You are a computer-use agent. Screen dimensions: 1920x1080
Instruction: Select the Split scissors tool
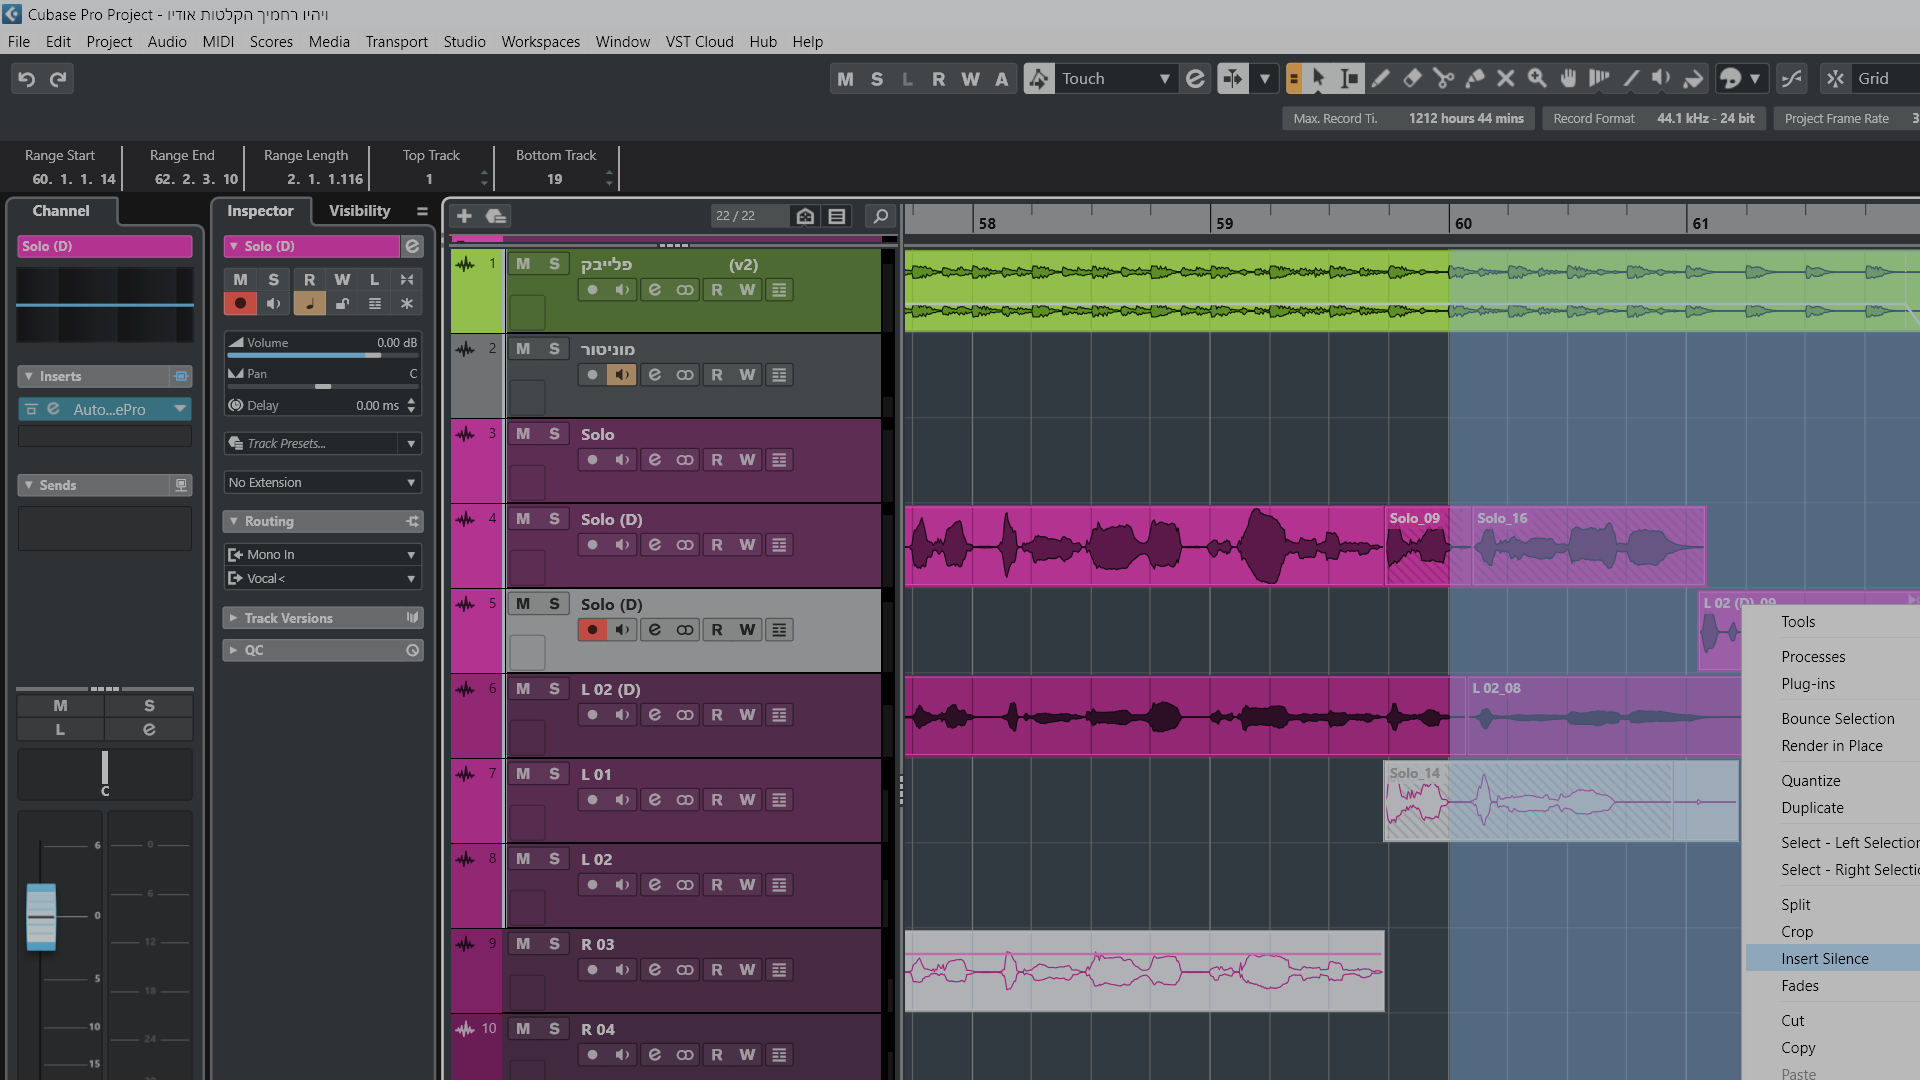(1443, 78)
